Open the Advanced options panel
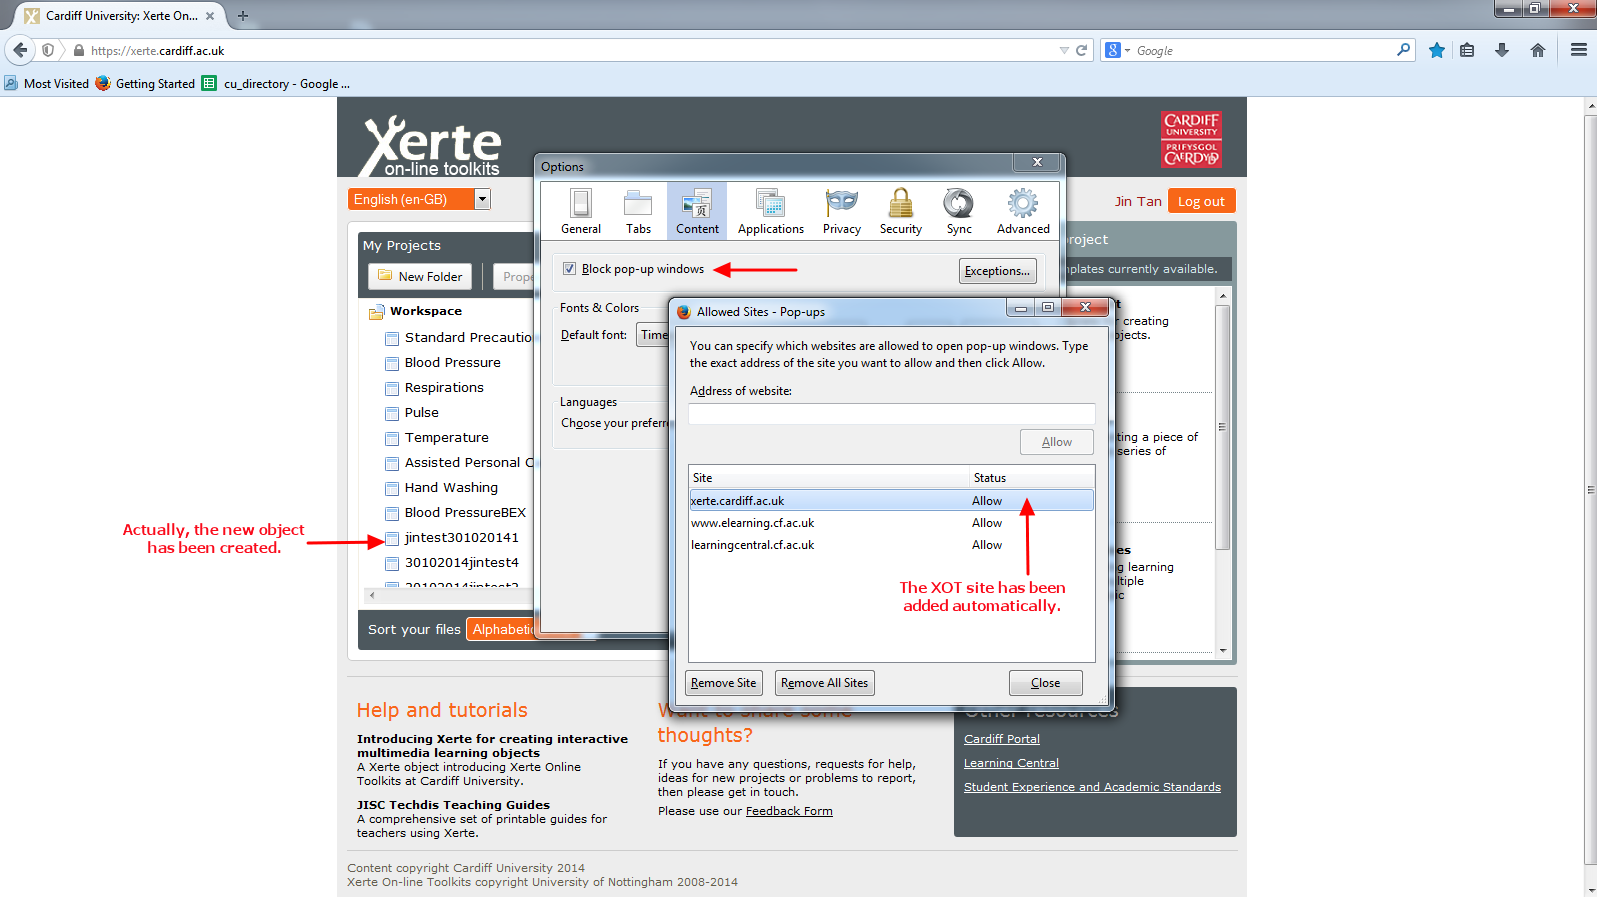Image resolution: width=1597 pixels, height=897 pixels. [x=1023, y=211]
